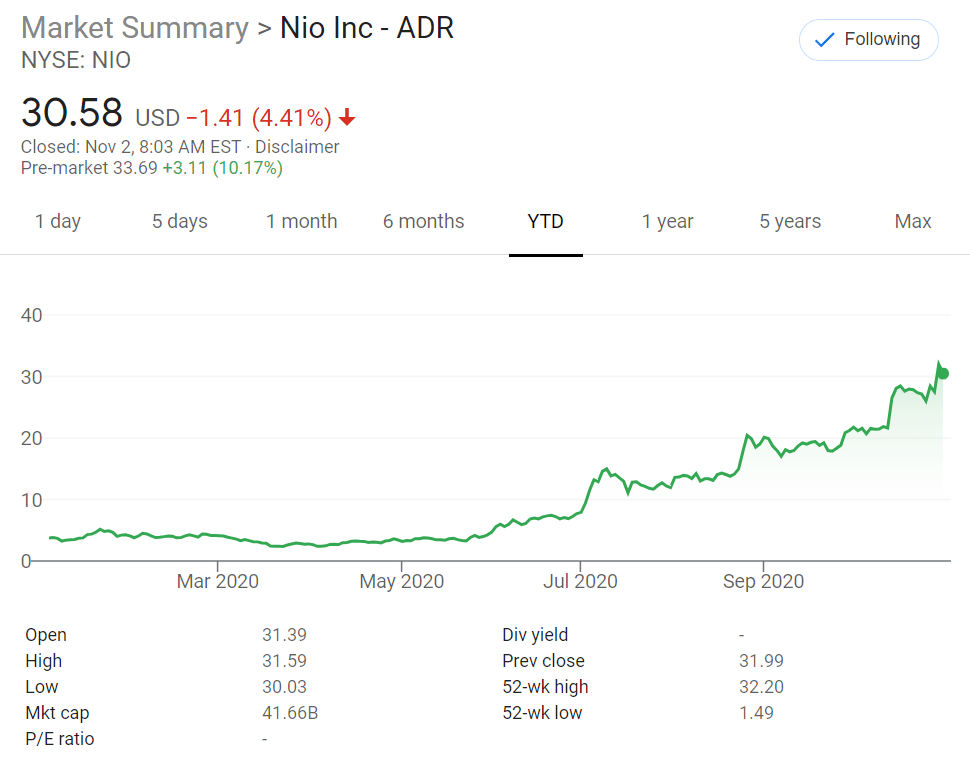The width and height of the screenshot is (970, 760).
Task: View the 1 year chart tab
Action: [x=667, y=221]
